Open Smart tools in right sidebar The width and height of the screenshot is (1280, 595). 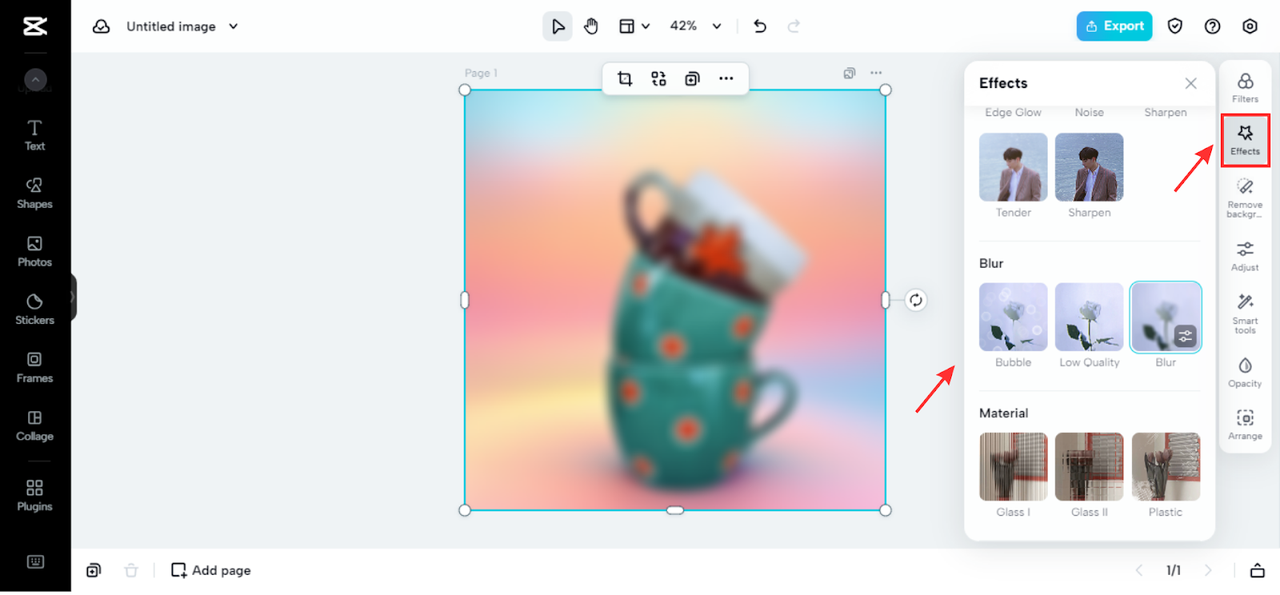tap(1245, 314)
